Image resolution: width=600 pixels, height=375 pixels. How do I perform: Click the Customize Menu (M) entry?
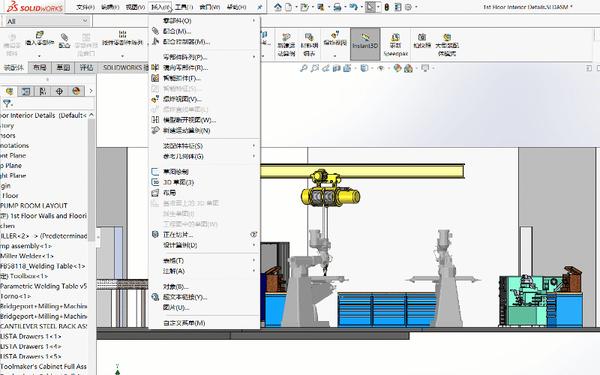[184, 323]
